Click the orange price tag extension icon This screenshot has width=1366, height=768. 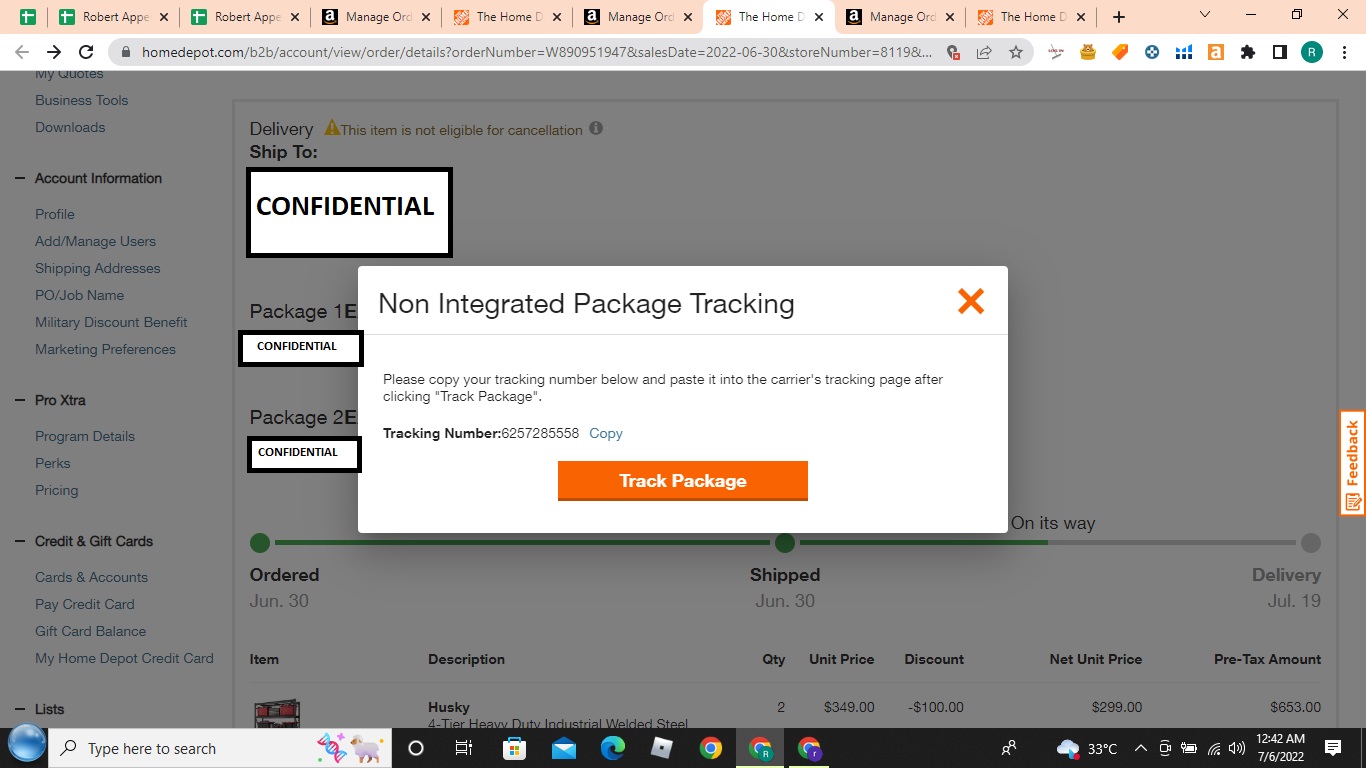click(1120, 52)
